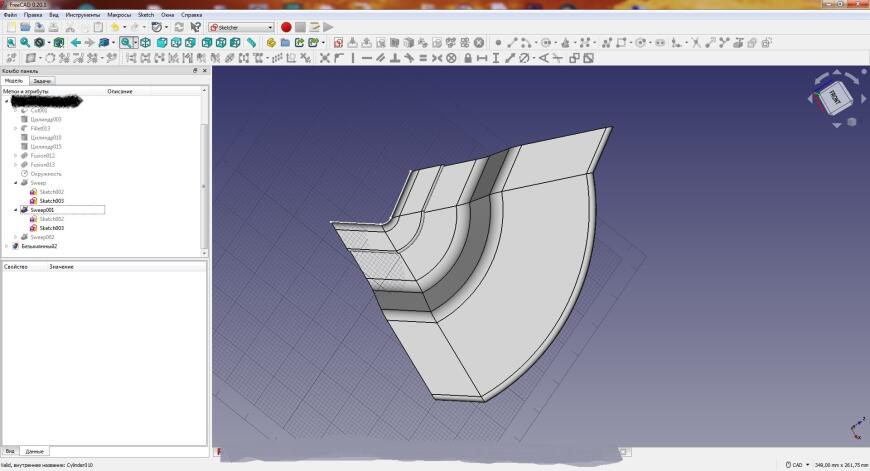The width and height of the screenshot is (870, 471).
Task: Select Sketch003 under Sweep001
Action: pos(52,228)
